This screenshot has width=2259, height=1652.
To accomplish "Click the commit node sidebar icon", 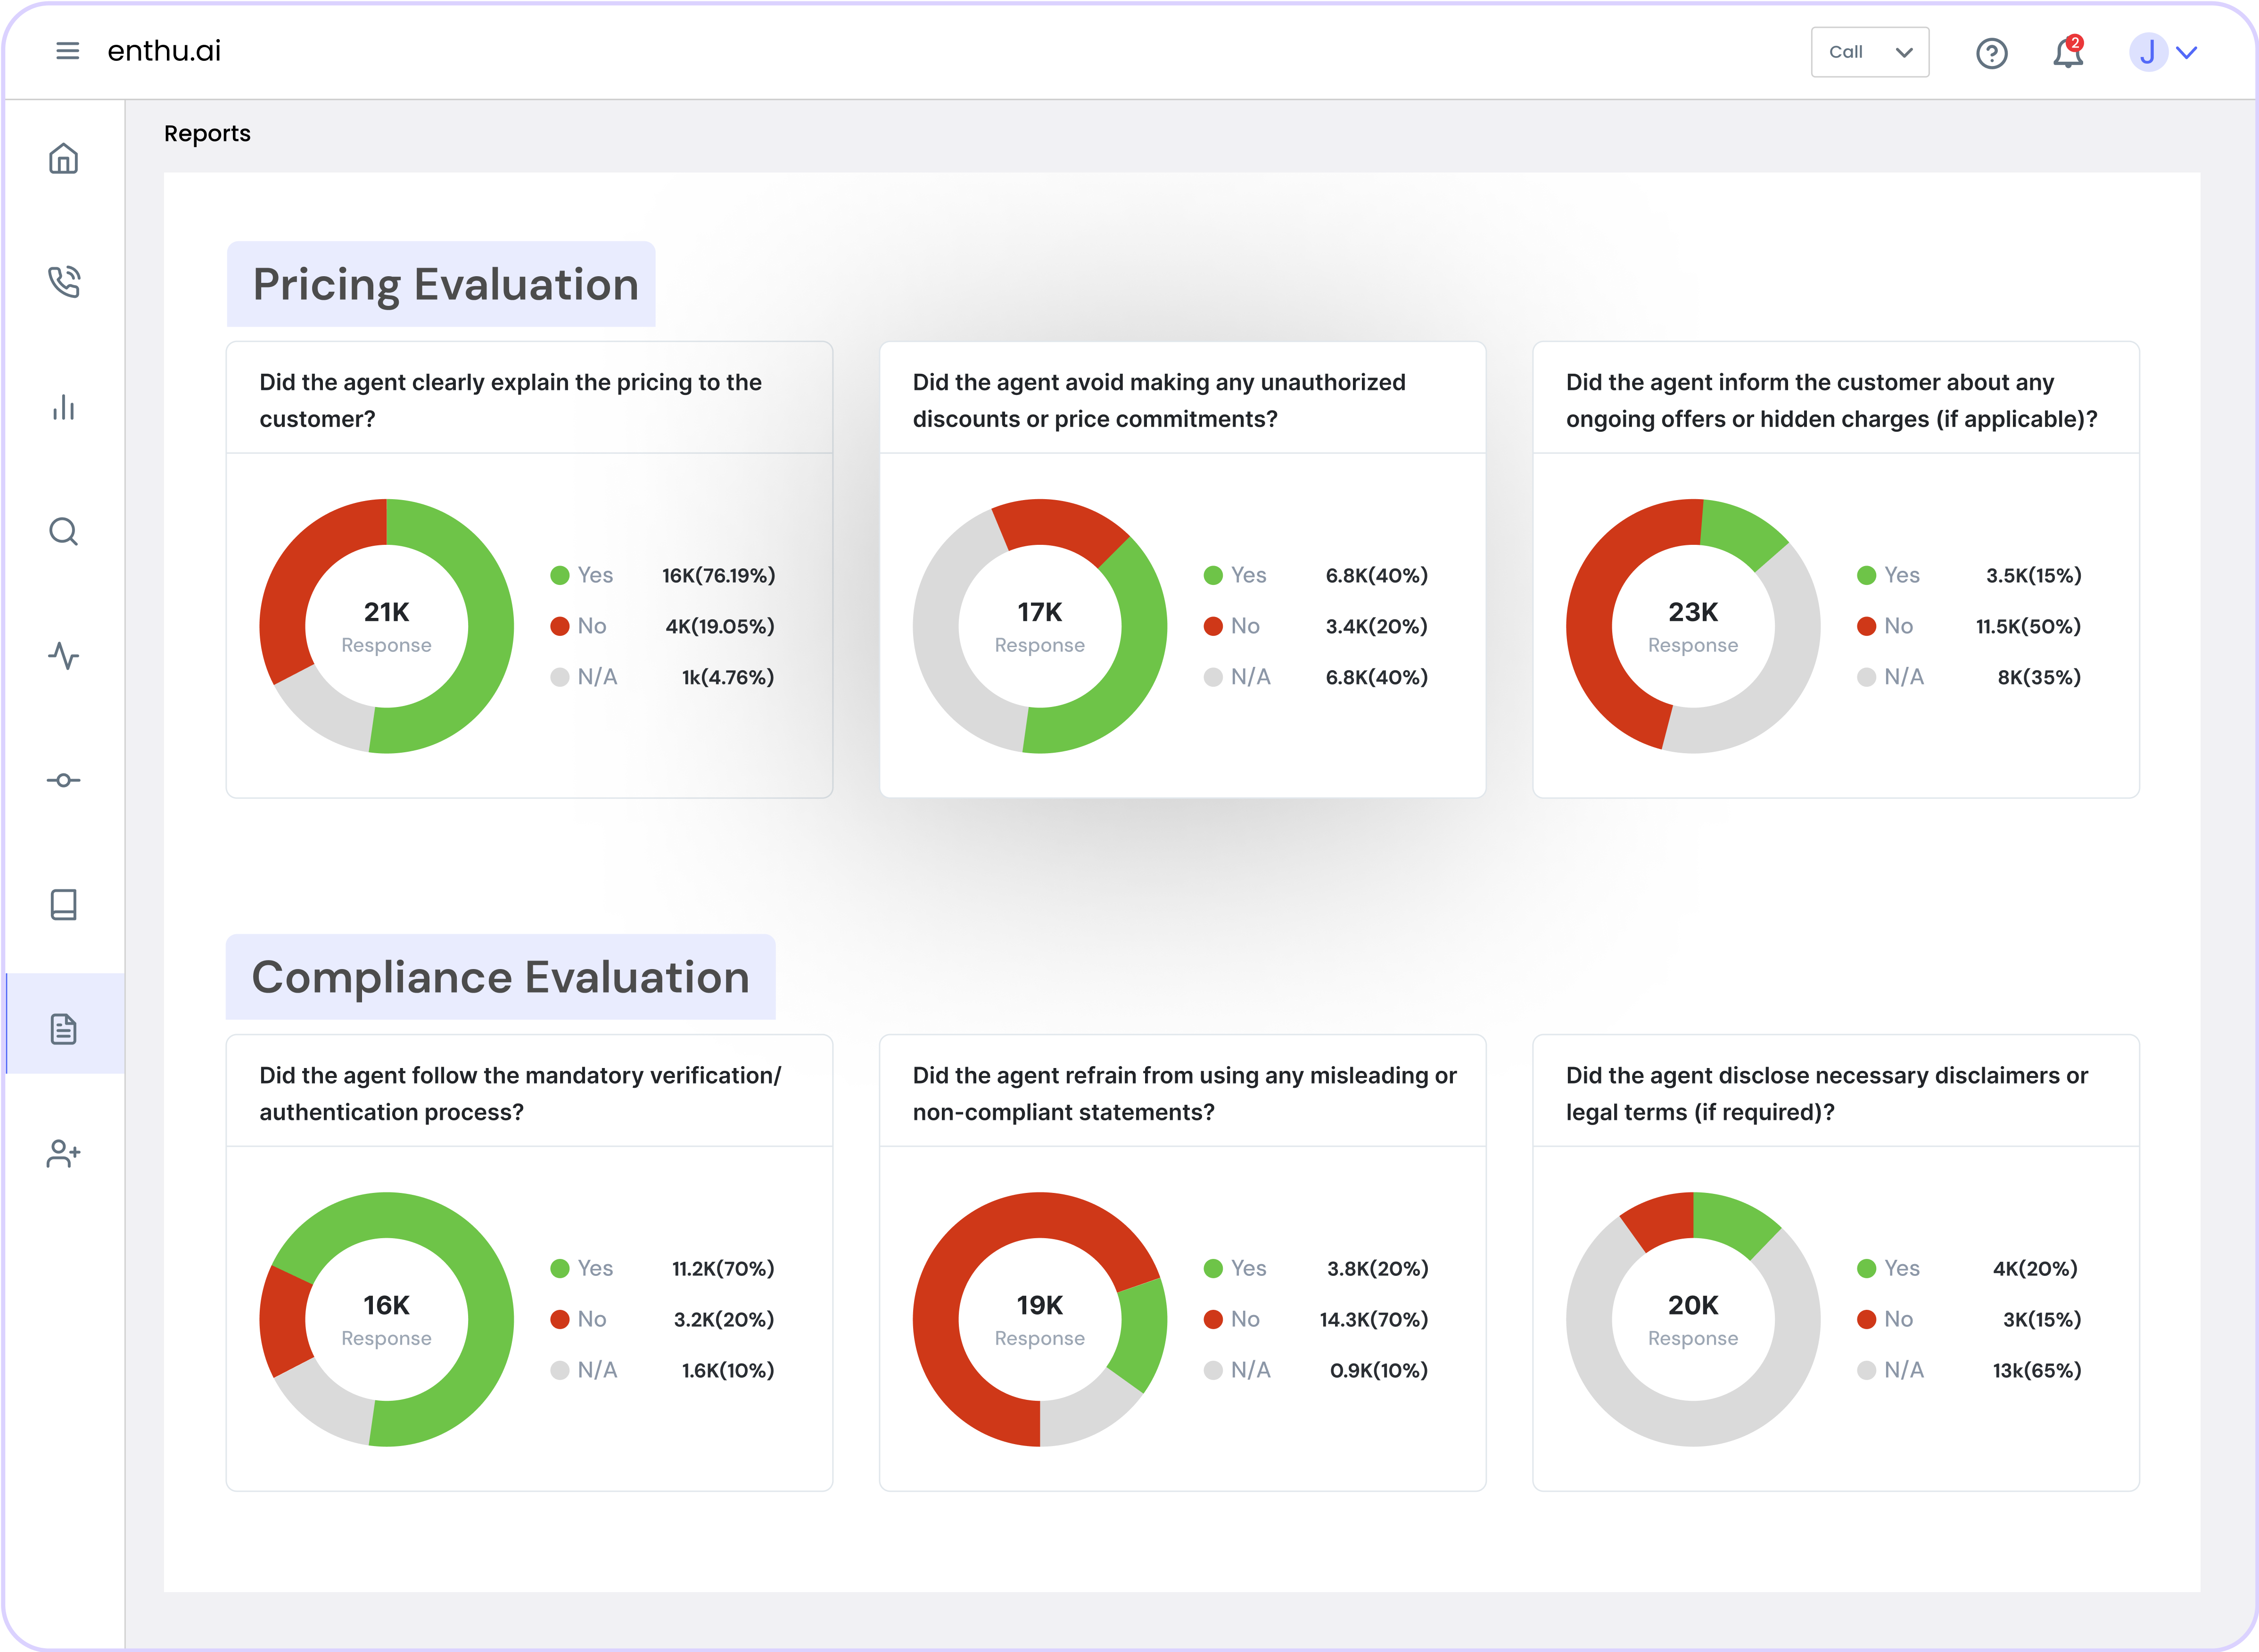I will [x=63, y=780].
